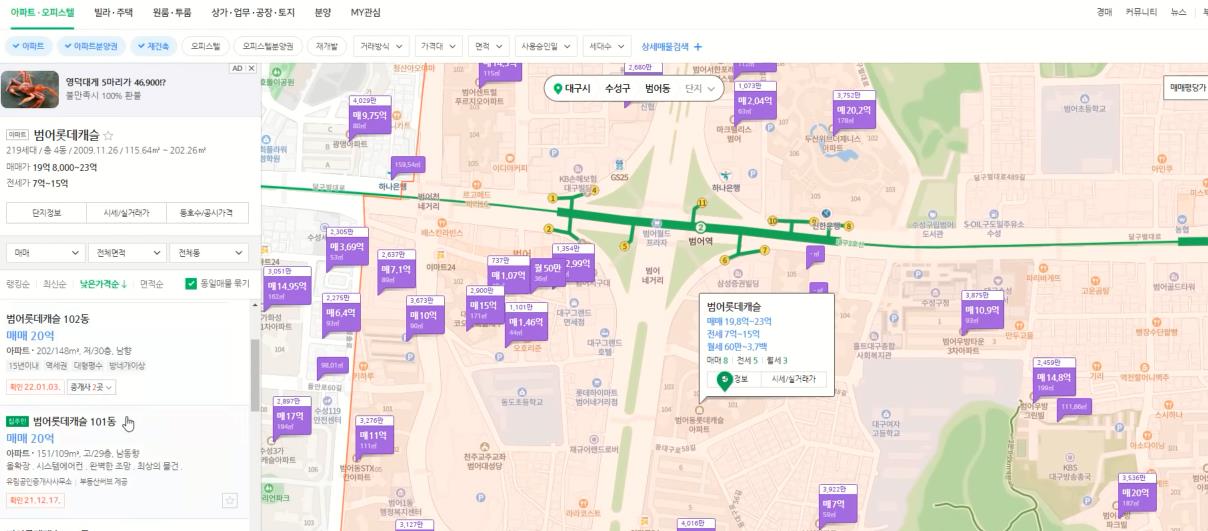The width and height of the screenshot is (1208, 531).
Task: Open the 동호수/공시가격 button
Action: point(207,213)
